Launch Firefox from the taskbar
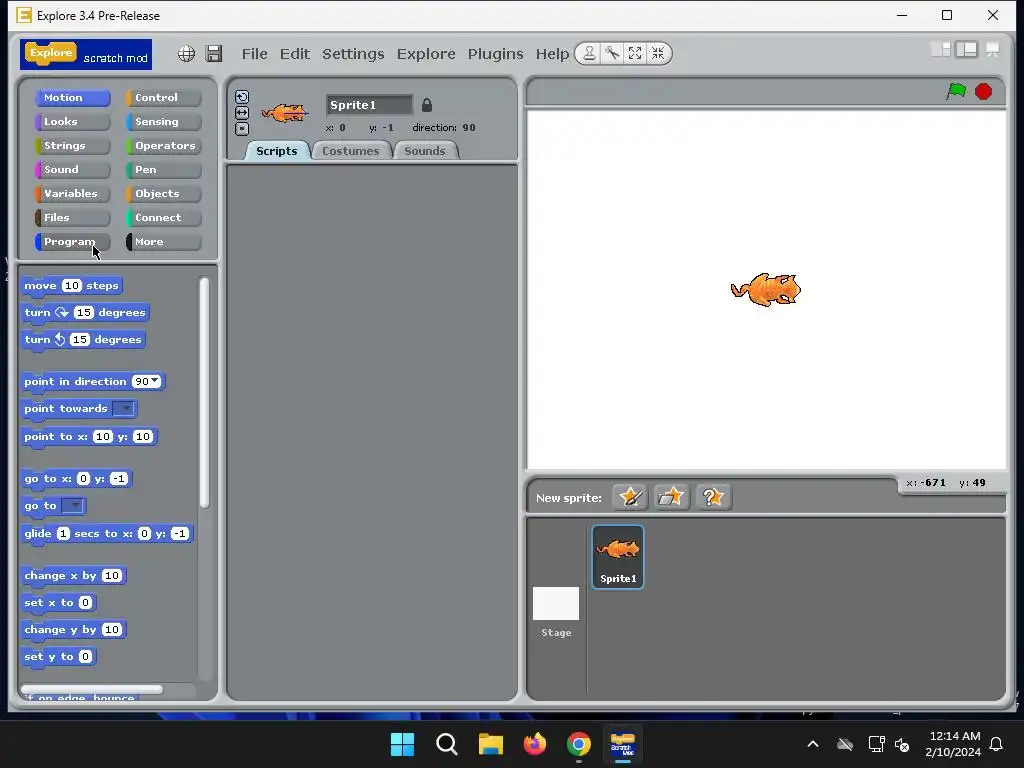Screen dimensions: 1024x768 point(535,744)
